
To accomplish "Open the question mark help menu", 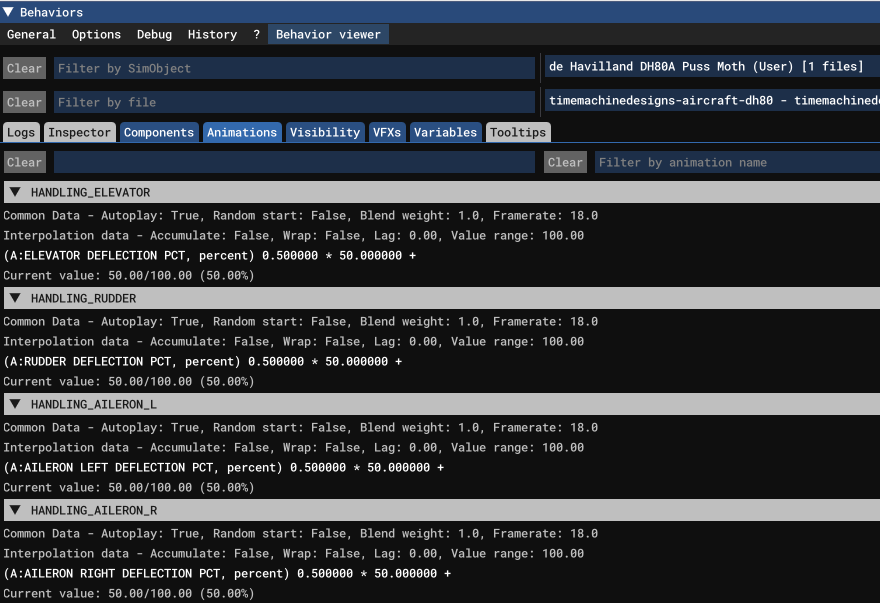I will tap(256, 34).
